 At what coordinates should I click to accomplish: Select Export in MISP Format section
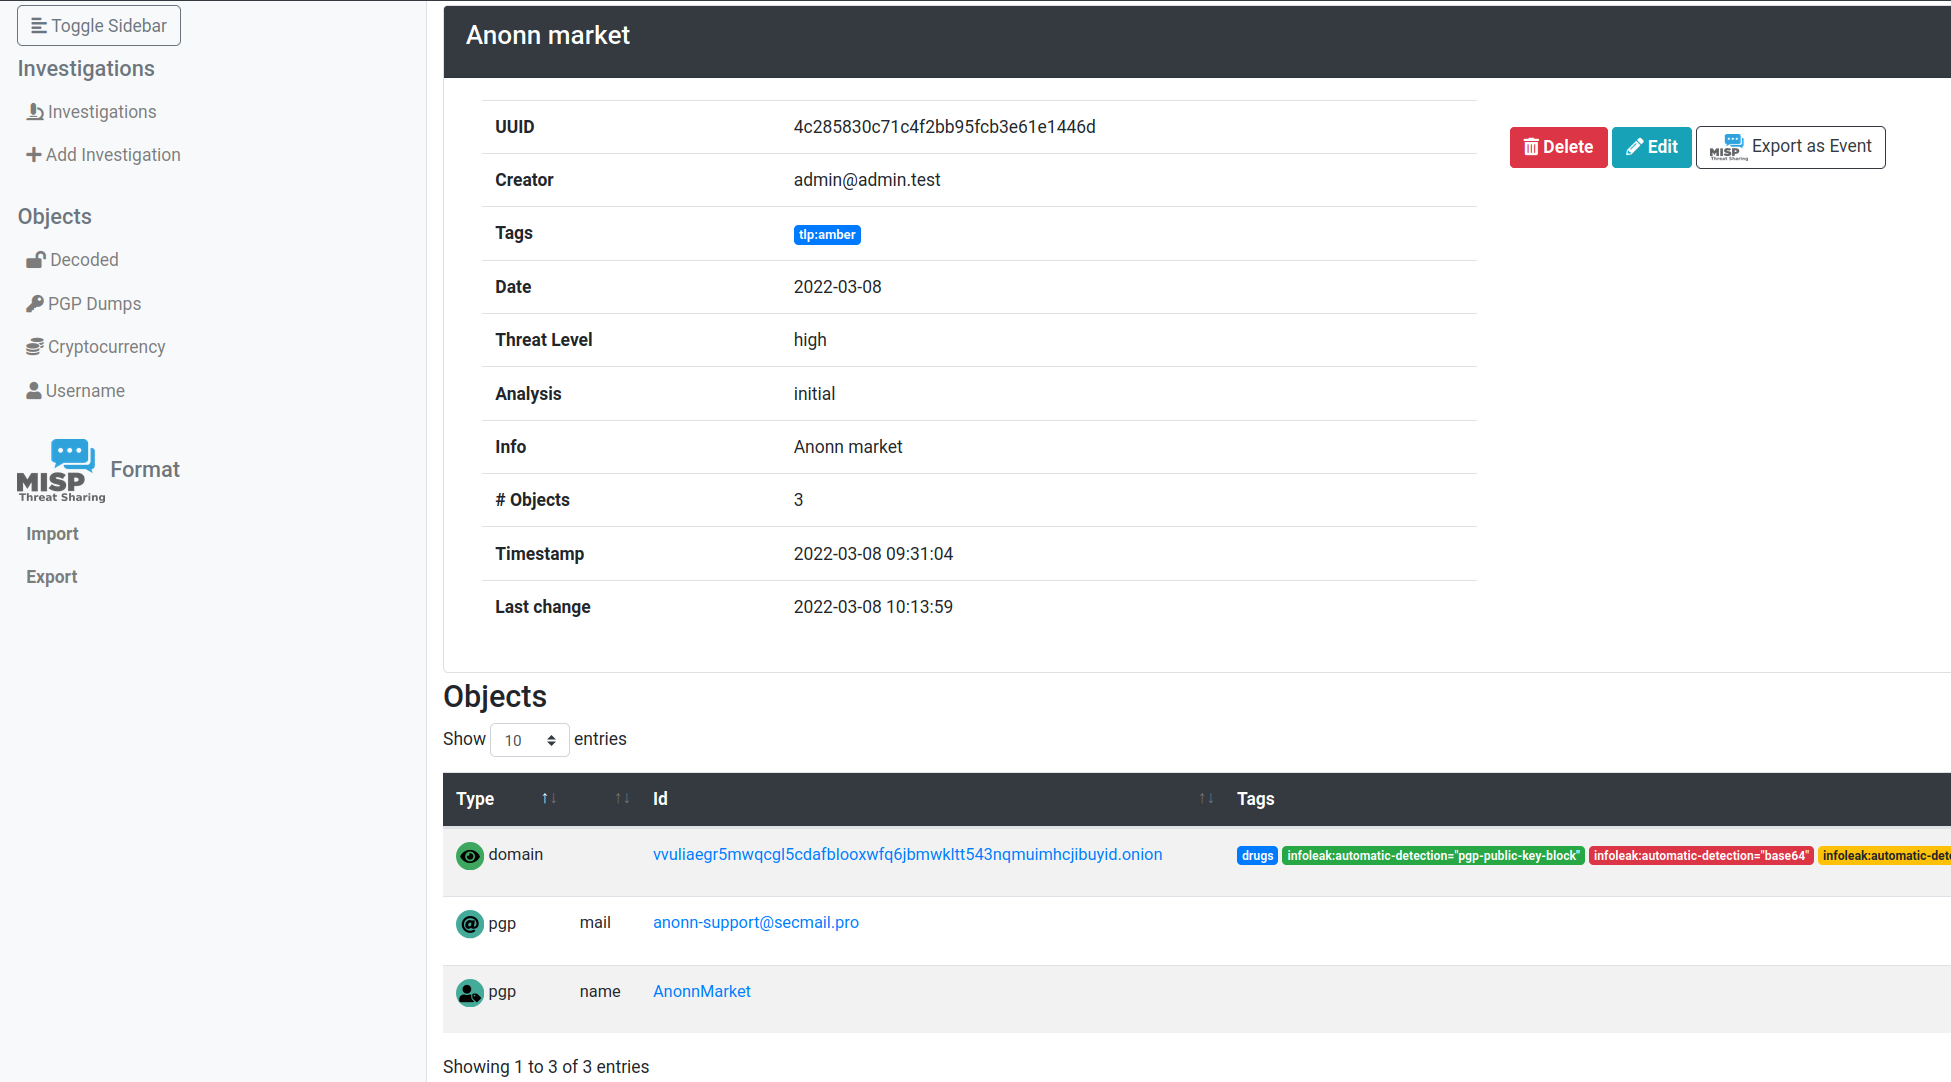51,577
